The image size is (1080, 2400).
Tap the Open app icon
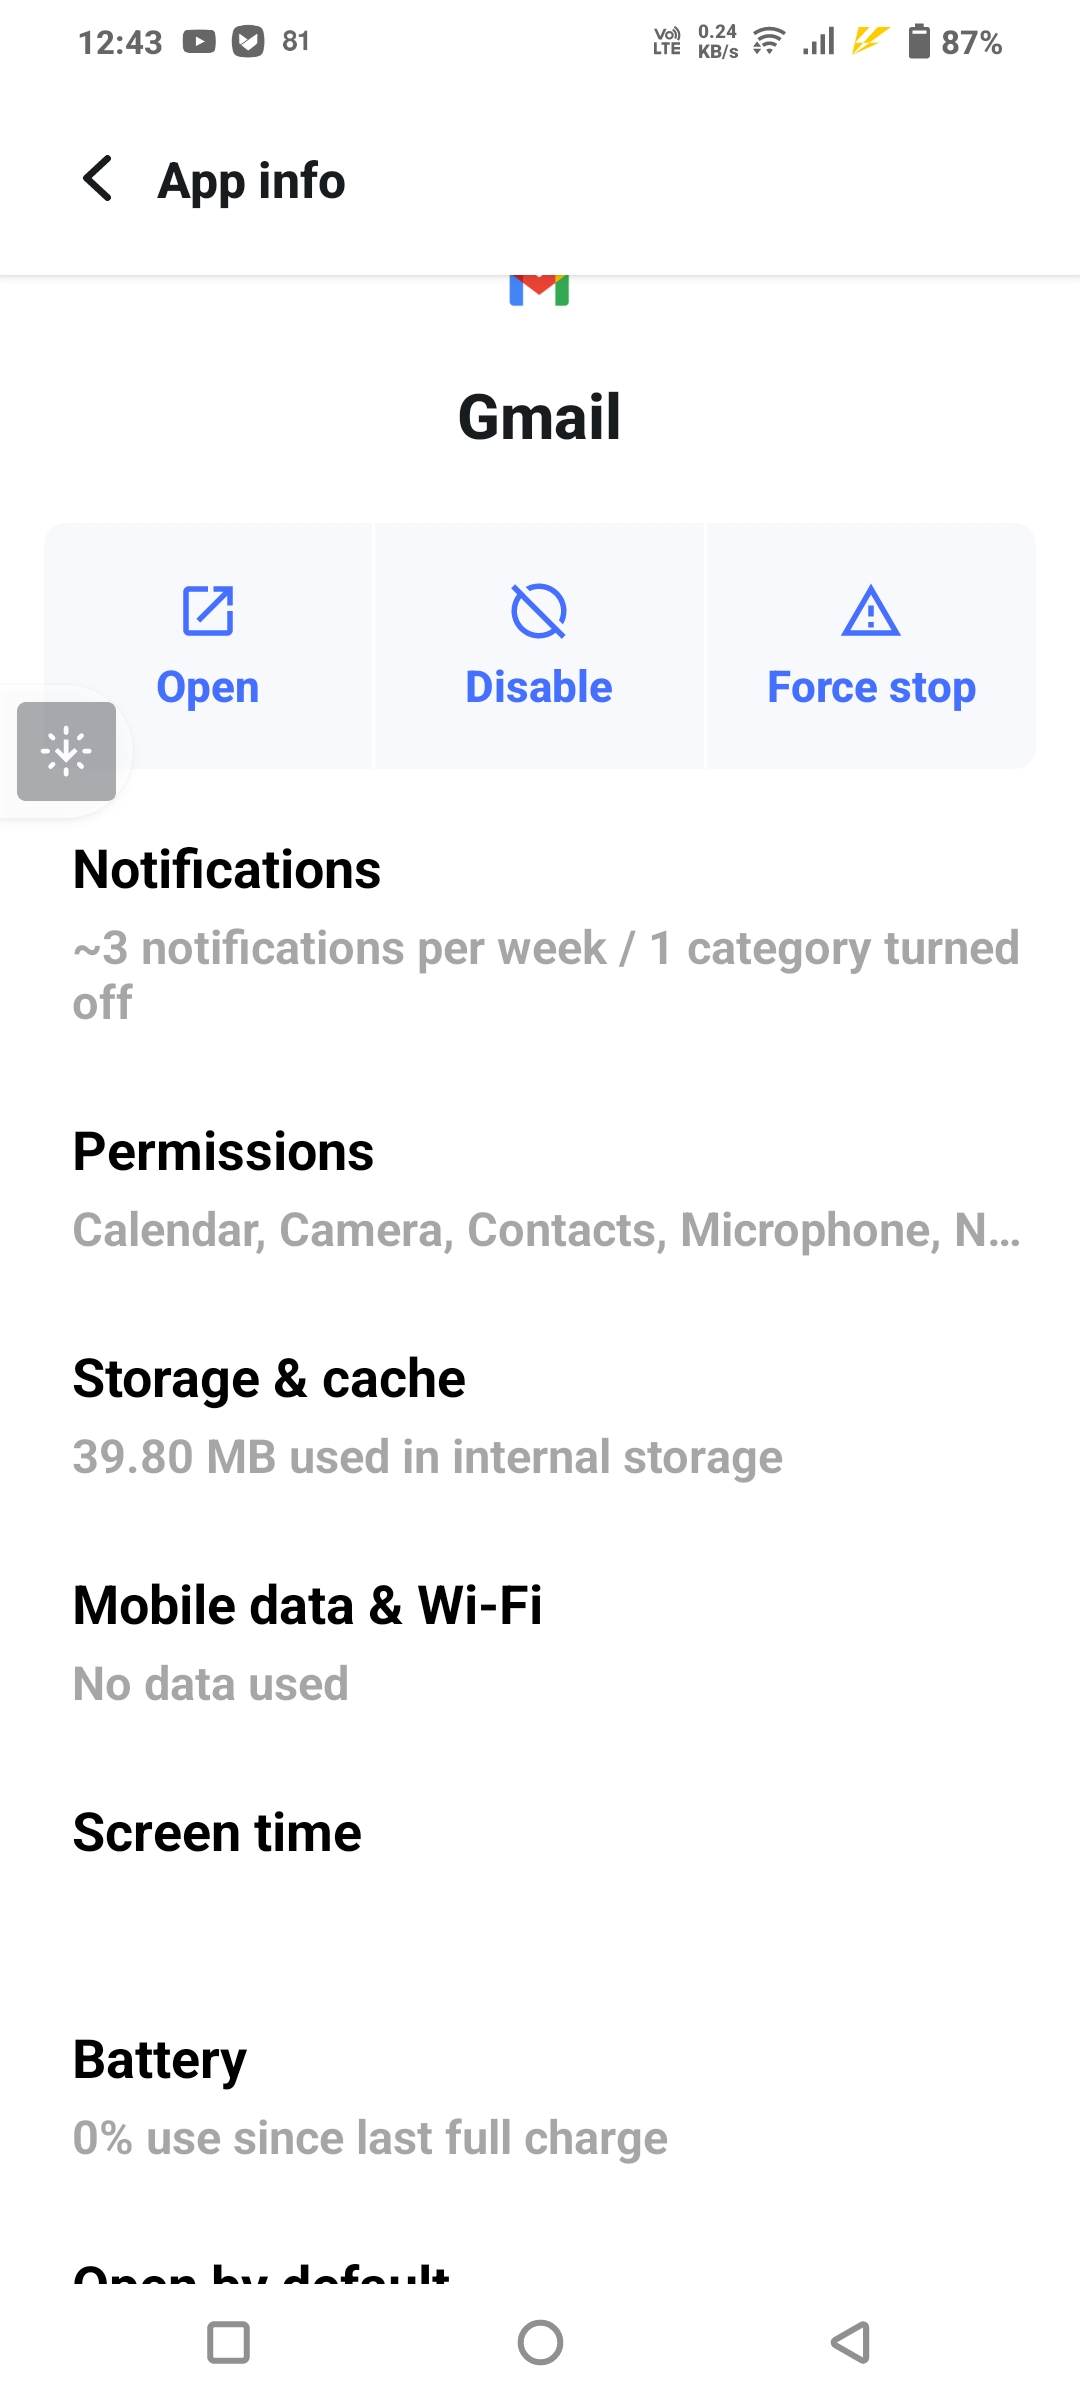point(208,611)
